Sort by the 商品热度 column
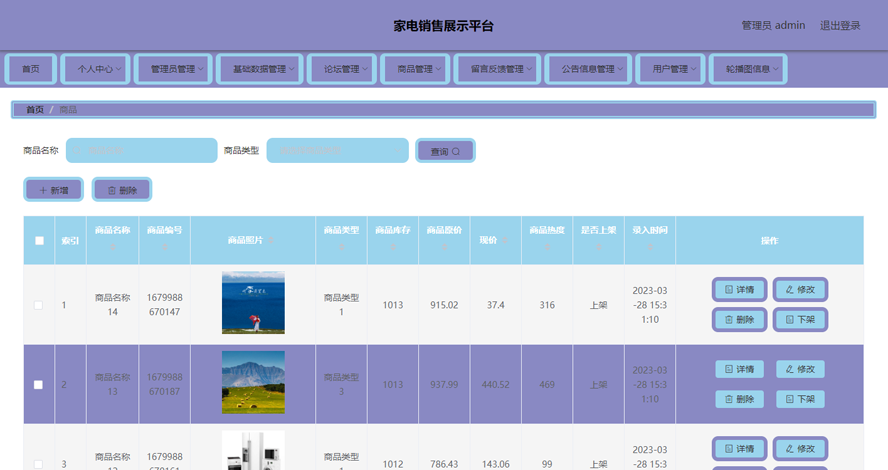888x470 pixels. click(547, 247)
